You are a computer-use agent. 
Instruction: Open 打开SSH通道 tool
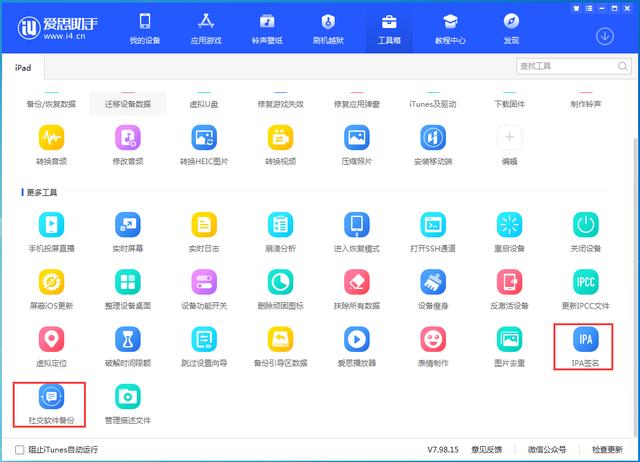coord(433,224)
